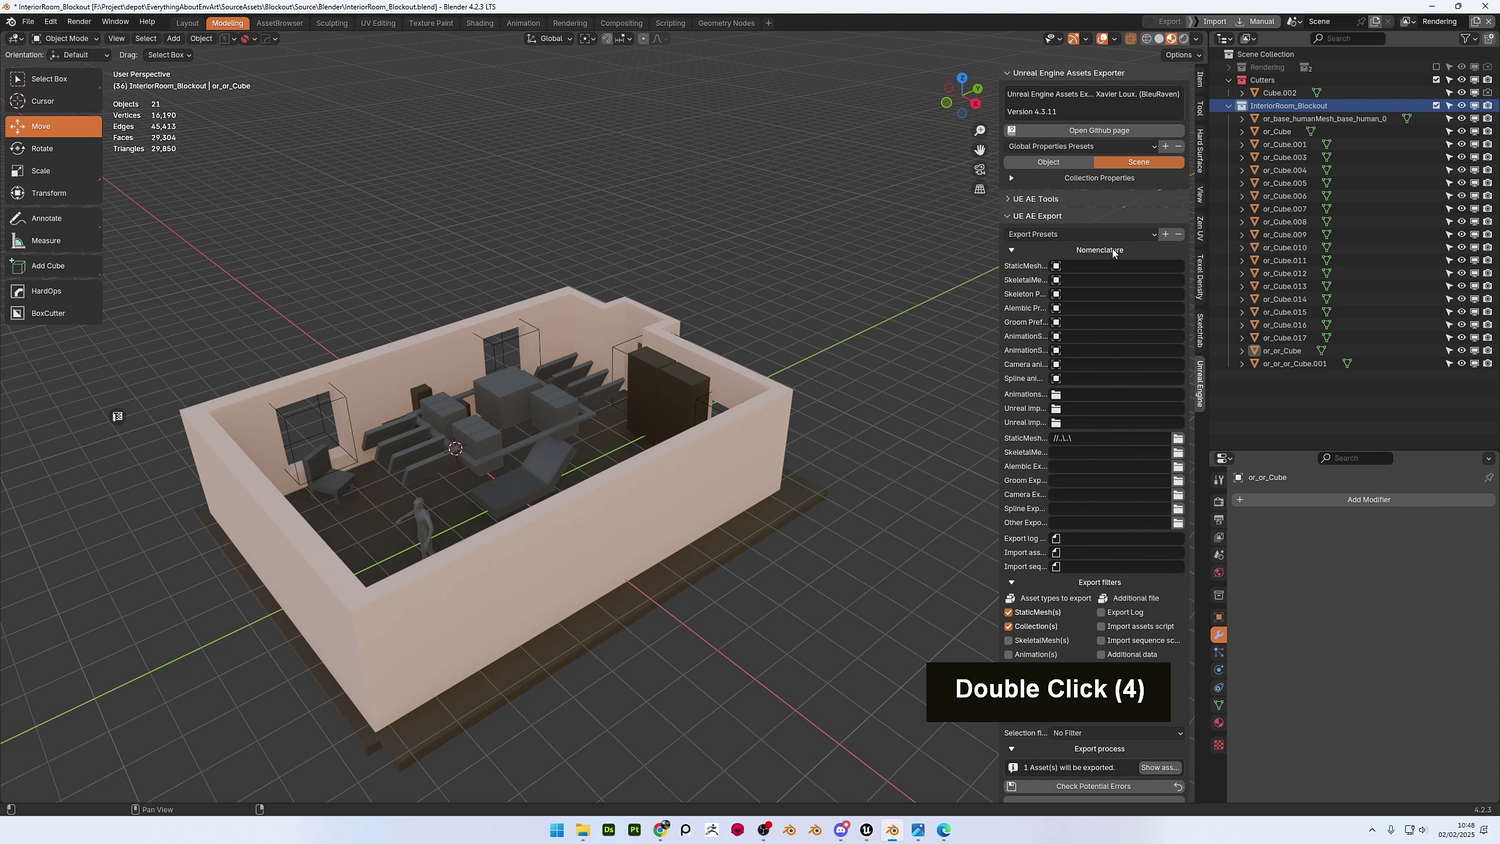
Task: Uncheck the StaticMesh(s) export checkbox
Action: [1009, 613]
